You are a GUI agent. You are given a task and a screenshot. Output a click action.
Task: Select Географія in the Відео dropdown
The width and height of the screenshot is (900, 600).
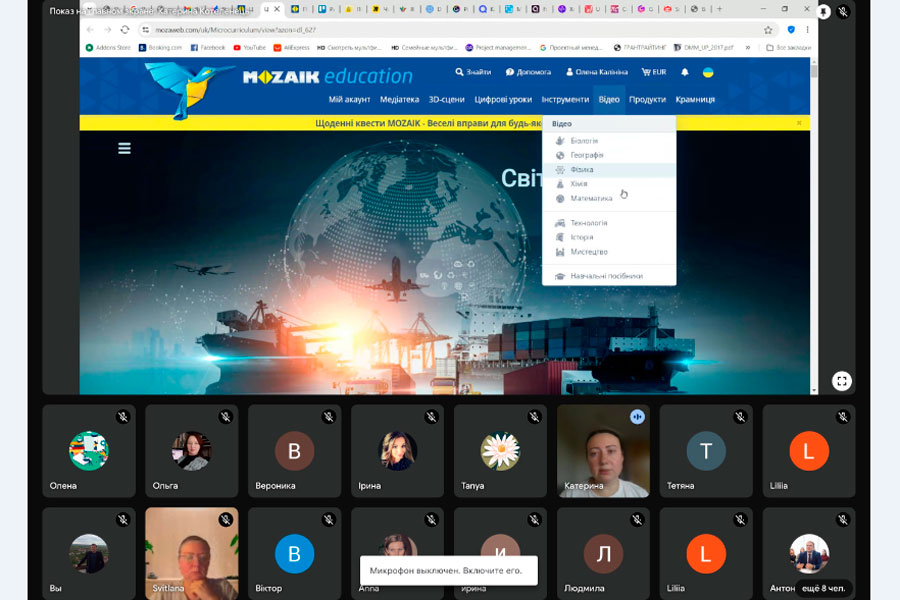click(x=609, y=155)
